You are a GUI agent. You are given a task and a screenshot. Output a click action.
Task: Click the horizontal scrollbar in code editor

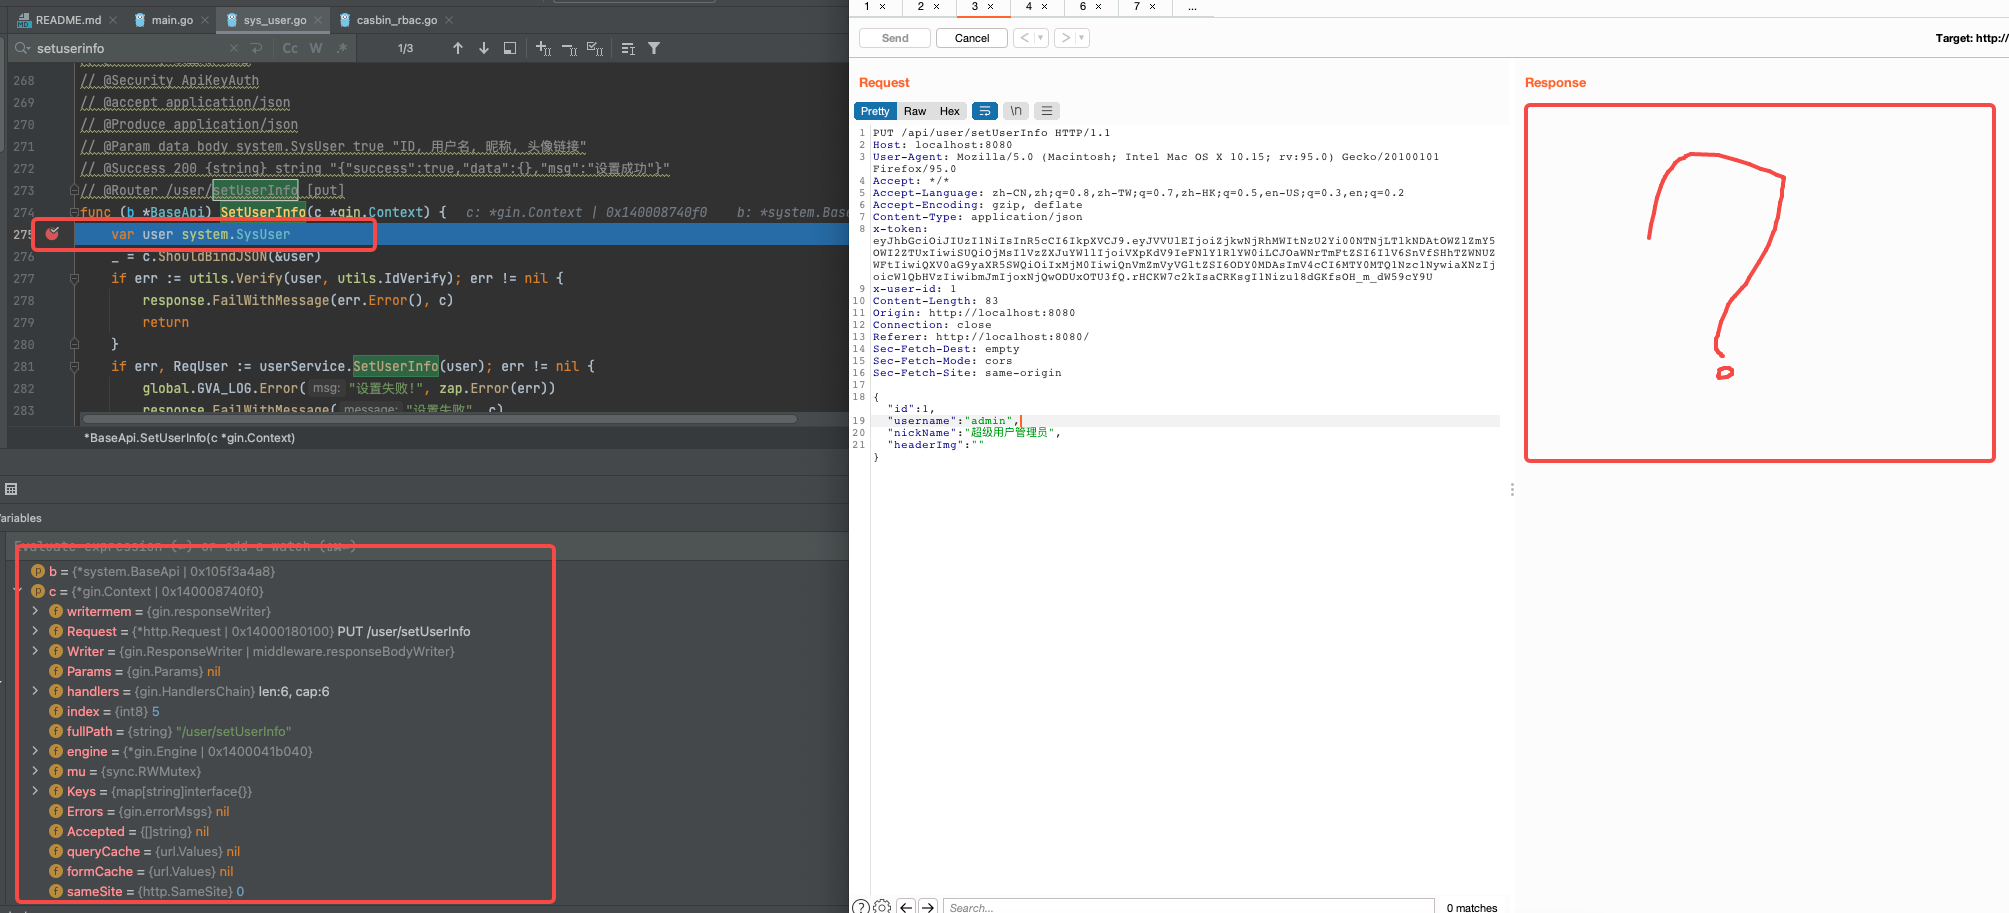pyautogui.click(x=440, y=418)
